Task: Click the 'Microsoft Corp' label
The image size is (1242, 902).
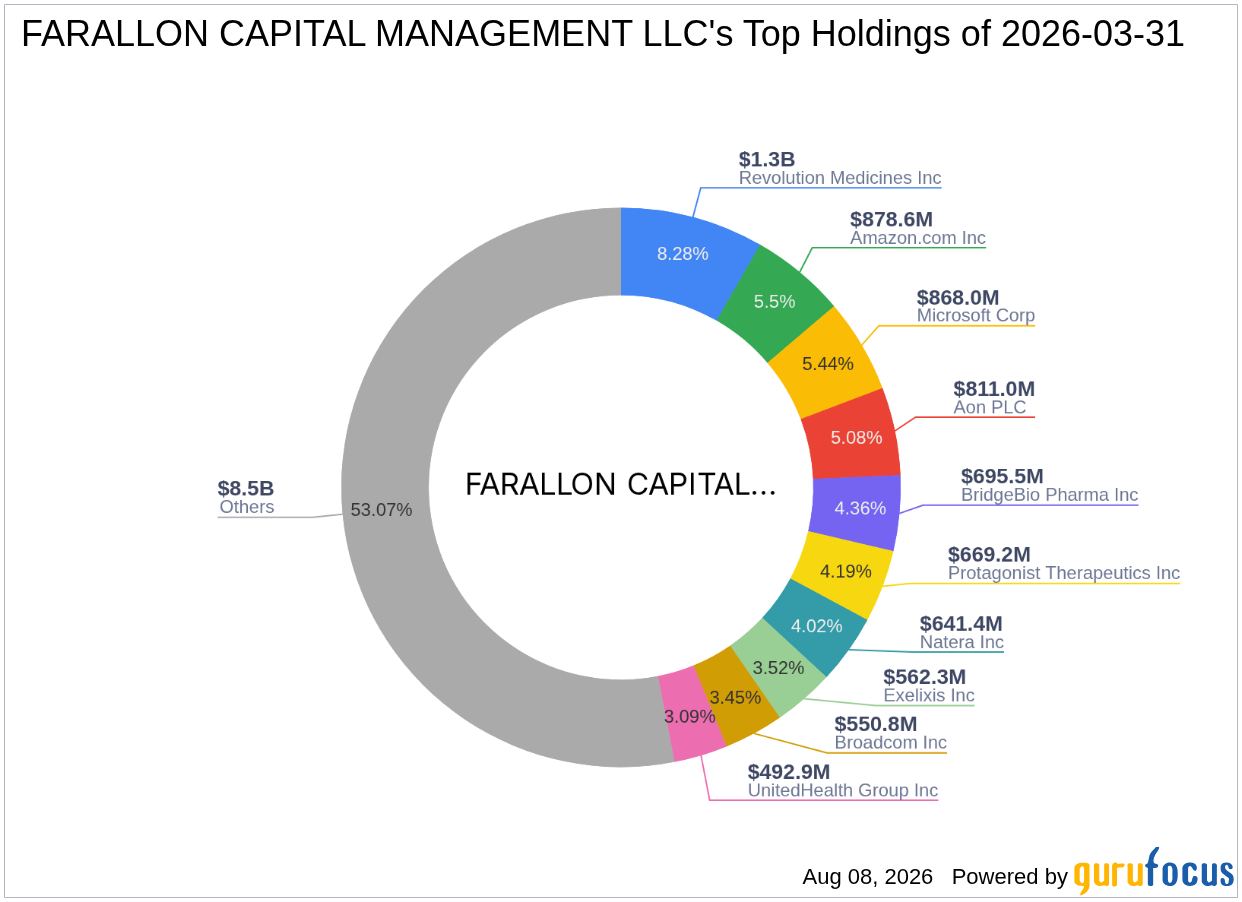Action: tap(976, 315)
